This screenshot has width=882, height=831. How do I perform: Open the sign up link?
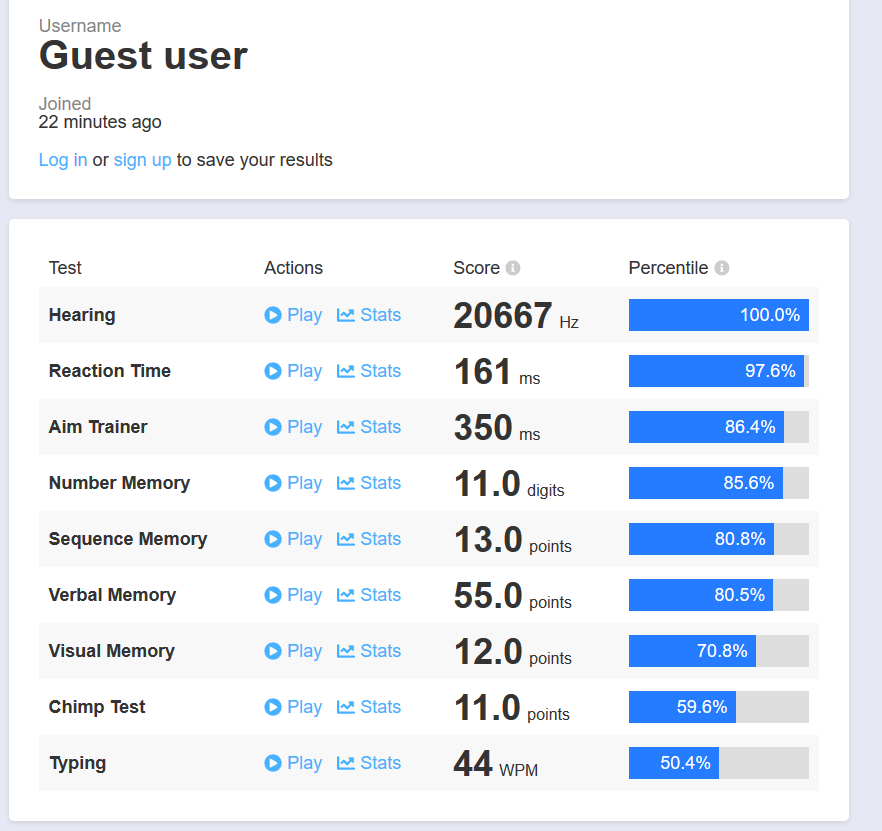[142, 160]
